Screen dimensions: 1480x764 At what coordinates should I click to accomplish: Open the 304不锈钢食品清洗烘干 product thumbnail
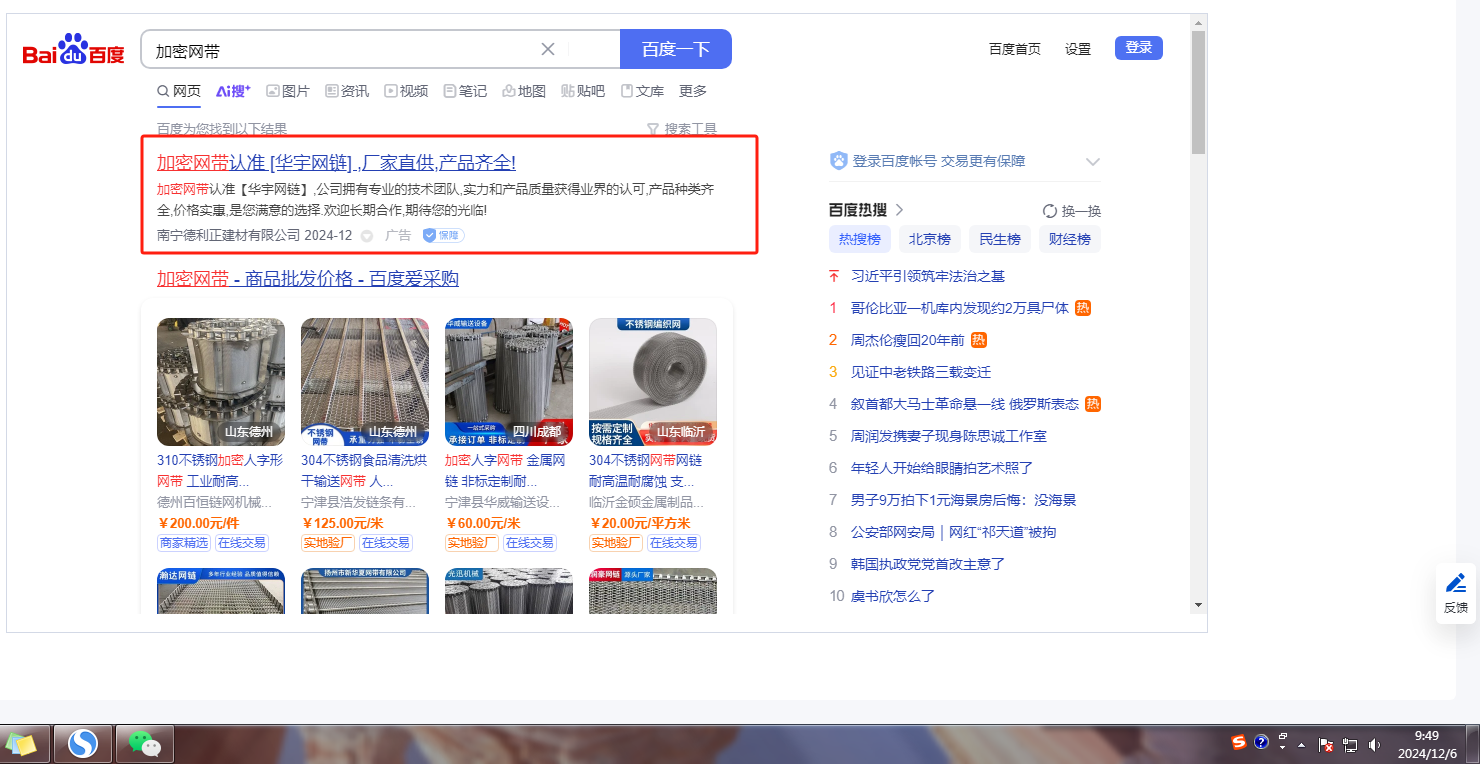tap(365, 382)
